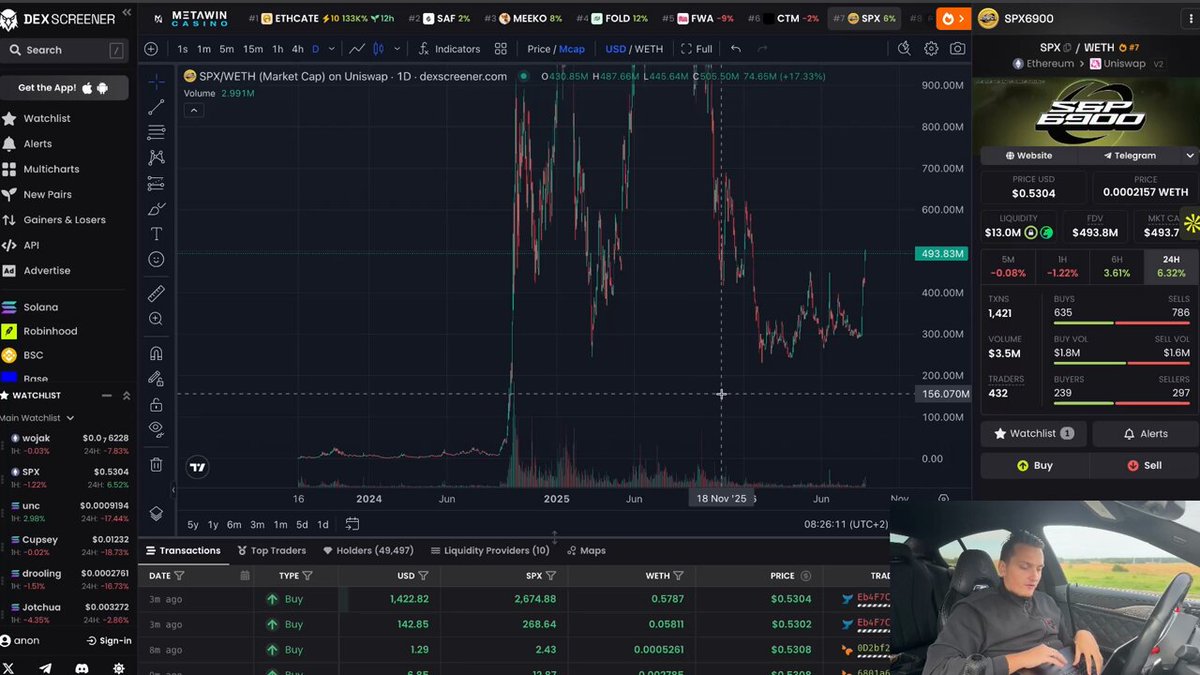The height and width of the screenshot is (675, 1200).
Task: Toggle fullscreen chart with Full
Action: 697,49
